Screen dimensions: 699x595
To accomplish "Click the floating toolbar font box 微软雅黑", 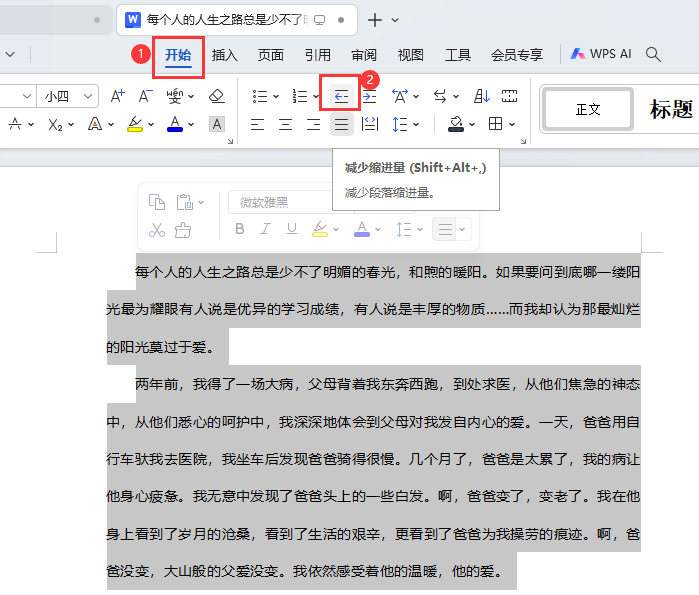I will (281, 202).
